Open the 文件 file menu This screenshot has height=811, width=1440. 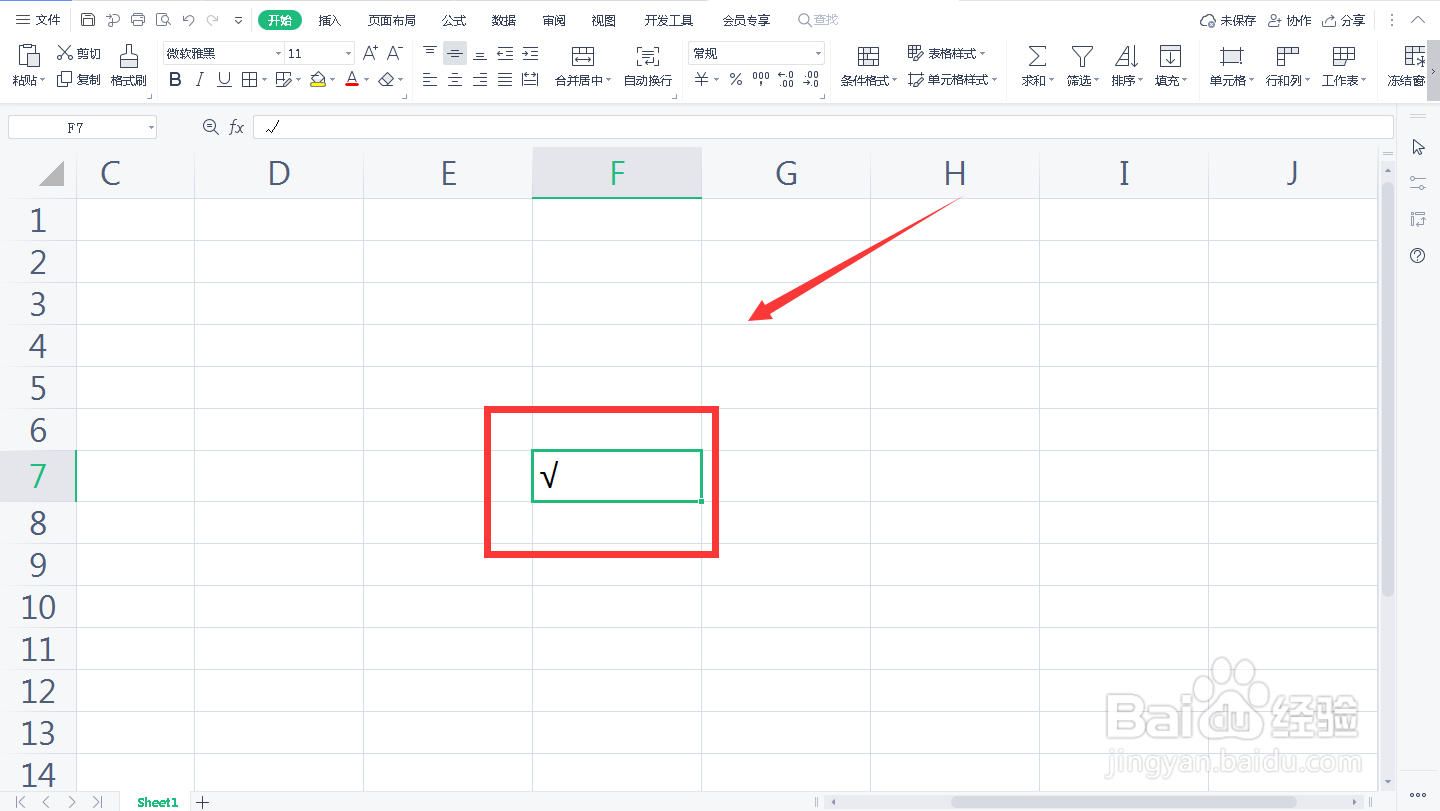[x=38, y=20]
